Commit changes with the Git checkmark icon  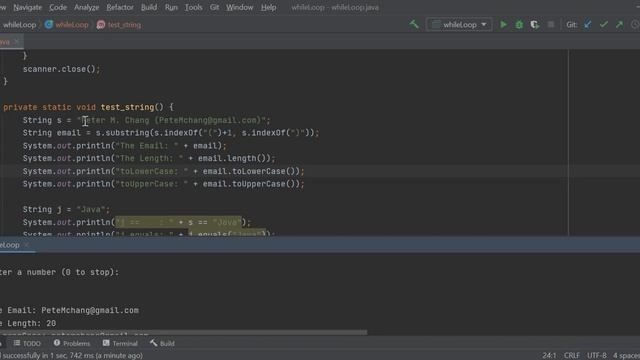[604, 24]
